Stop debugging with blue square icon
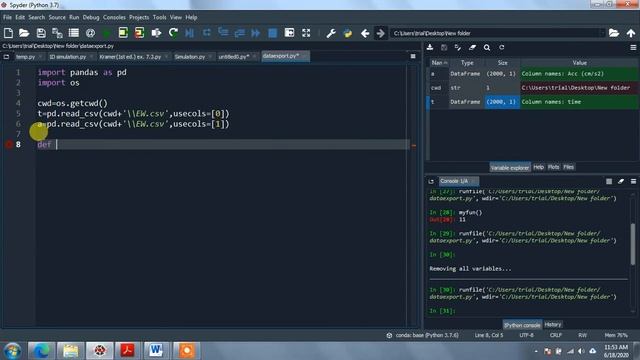 point(272,33)
